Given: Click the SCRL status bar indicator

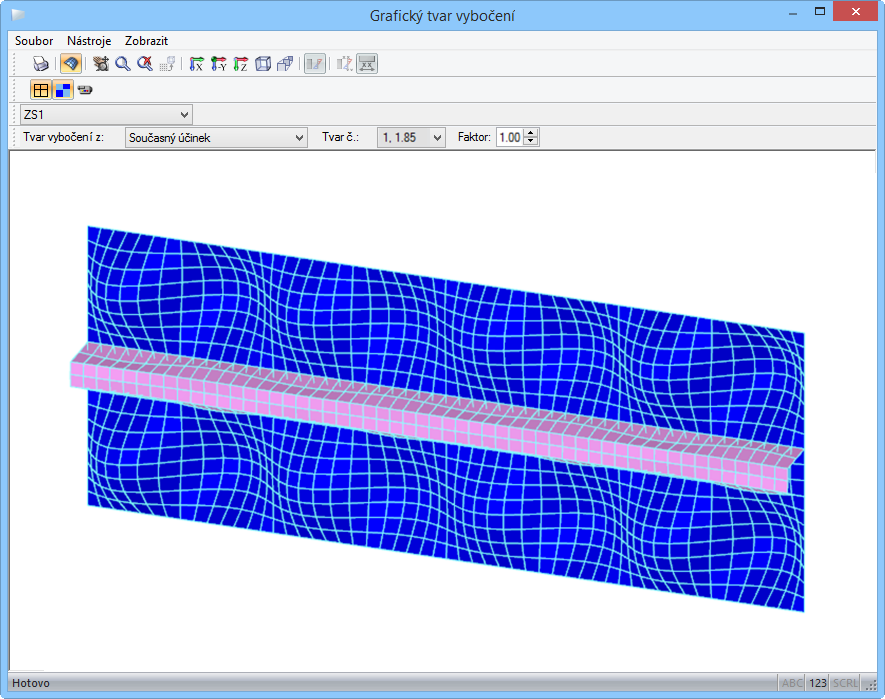Looking at the screenshot, I should (845, 683).
